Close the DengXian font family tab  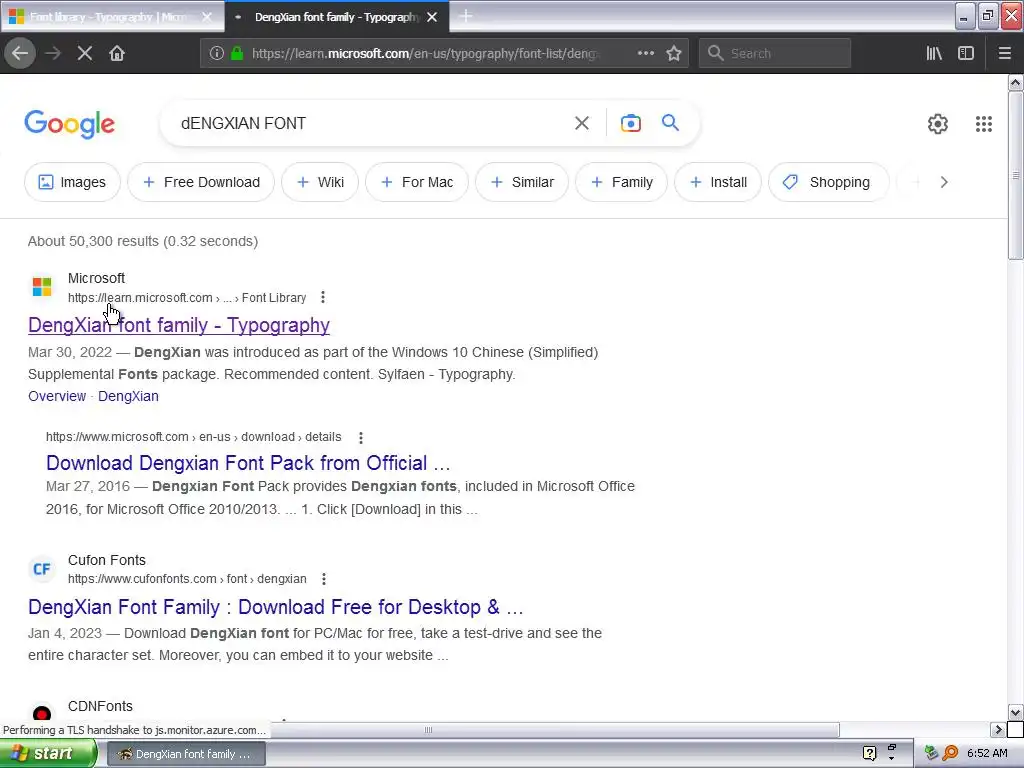coord(432,17)
